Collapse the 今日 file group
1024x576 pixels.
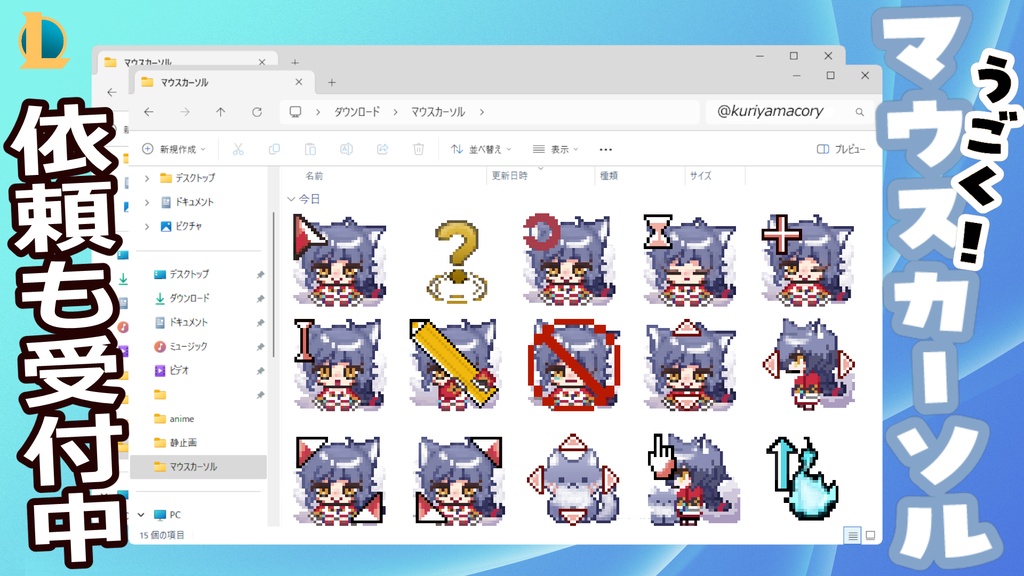[293, 197]
